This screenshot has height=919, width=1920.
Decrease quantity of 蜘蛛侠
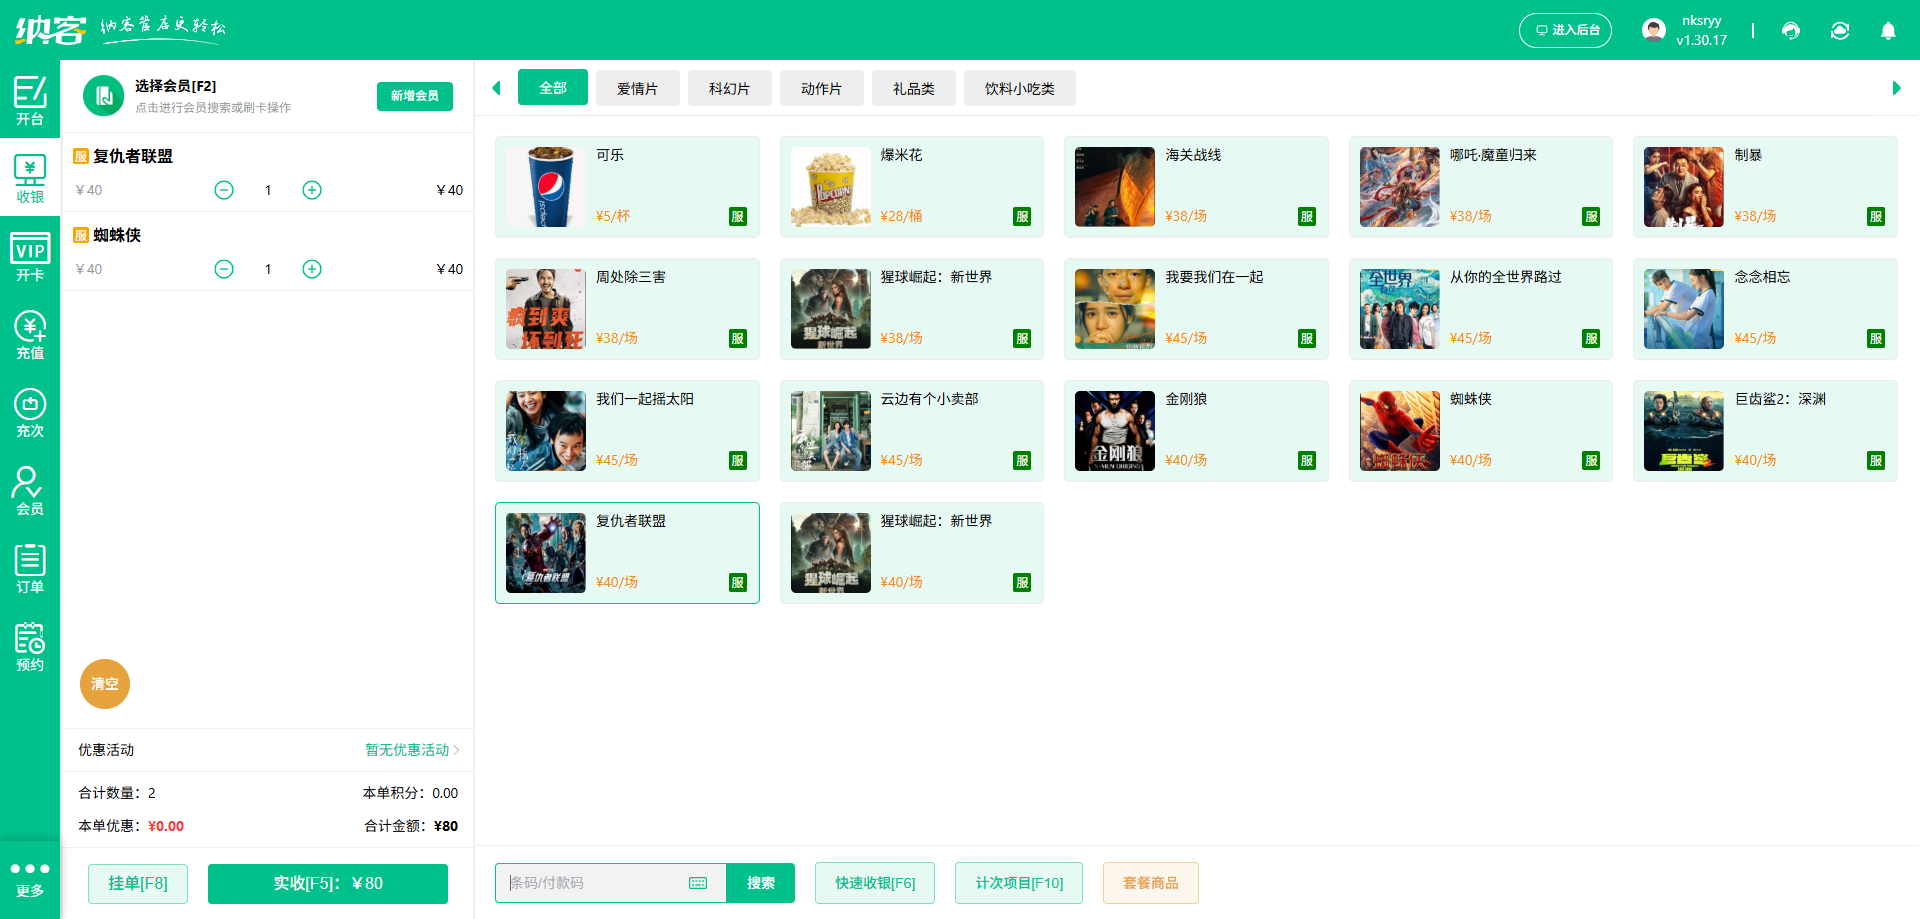pos(224,269)
